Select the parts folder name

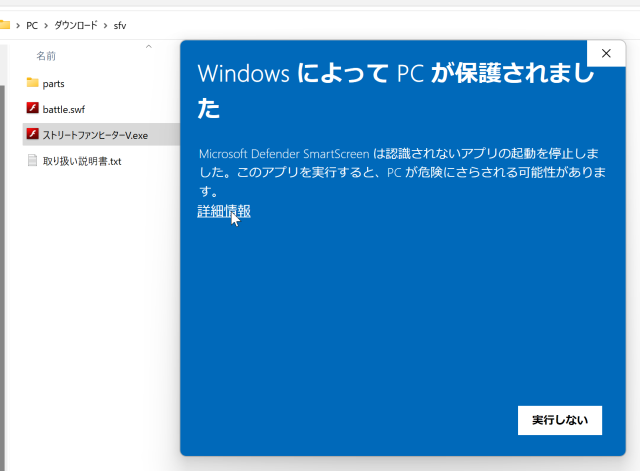53,83
